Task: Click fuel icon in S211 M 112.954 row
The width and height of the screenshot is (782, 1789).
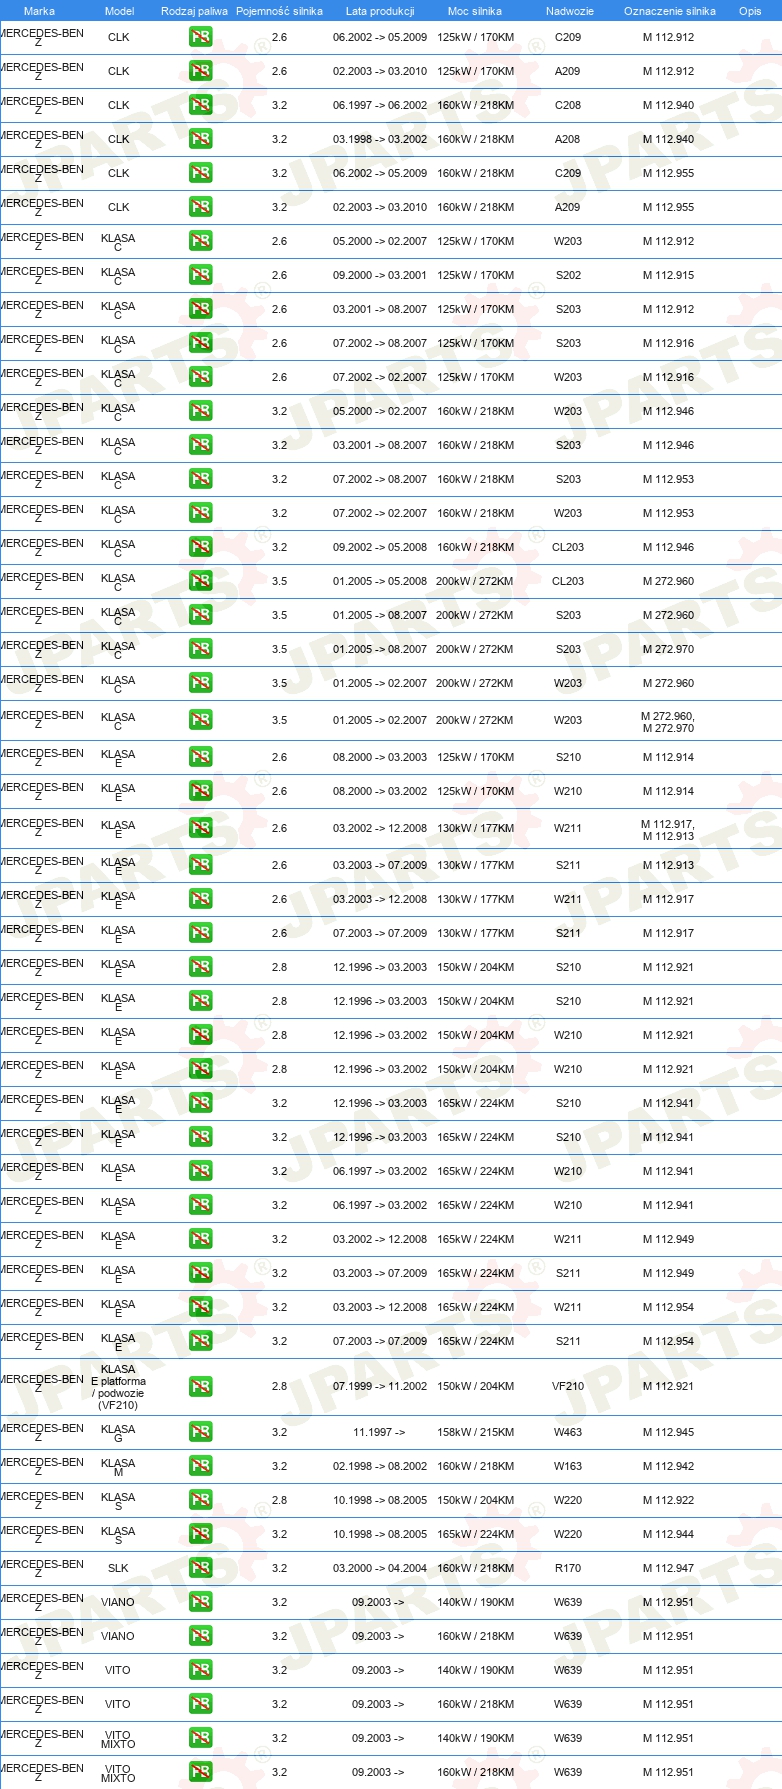Action: [x=201, y=1341]
